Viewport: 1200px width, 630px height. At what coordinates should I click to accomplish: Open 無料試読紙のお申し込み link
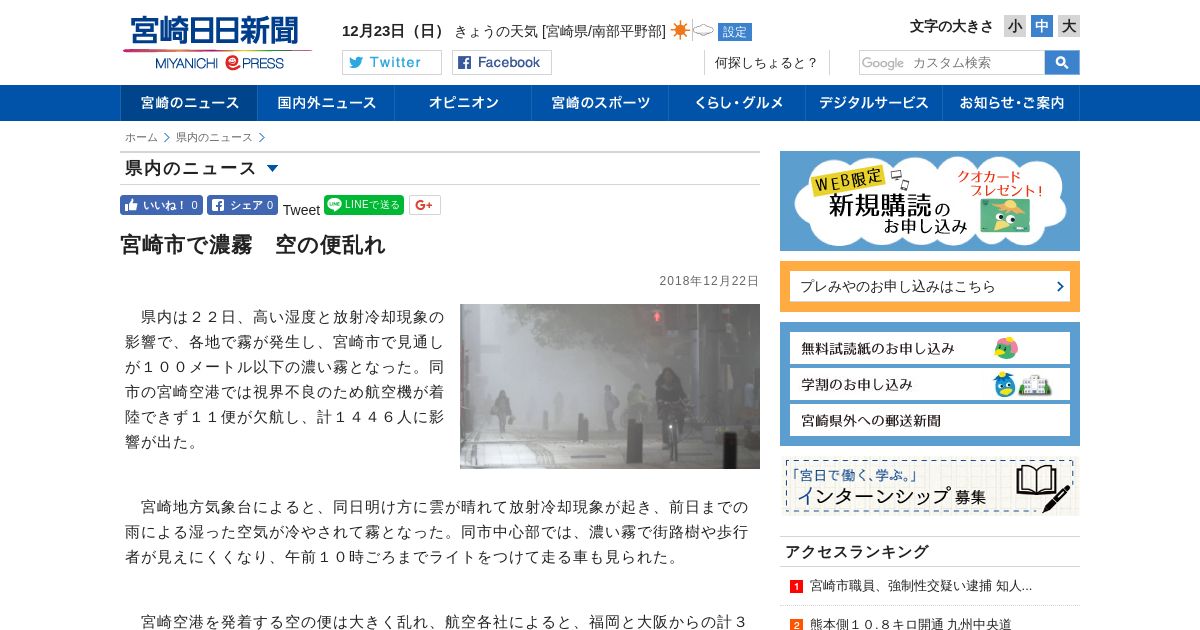point(930,348)
